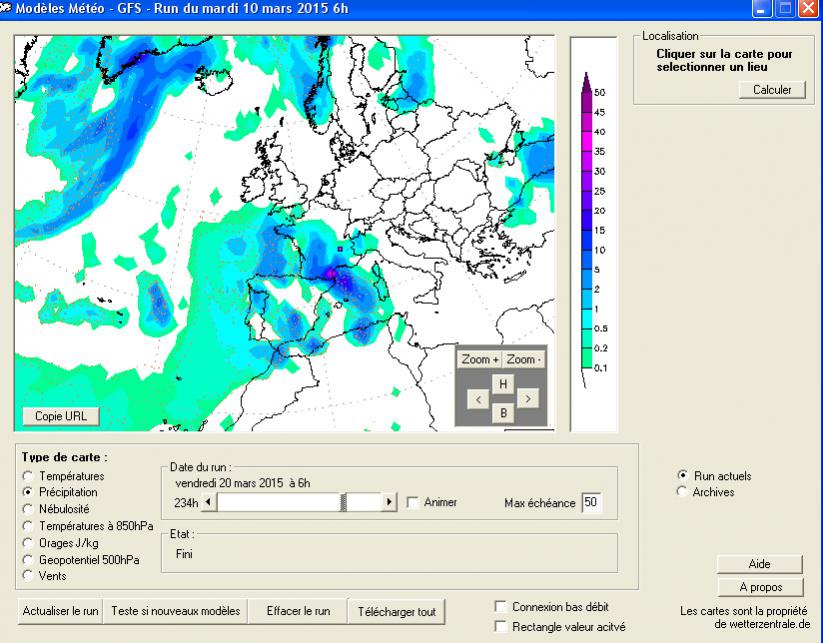
Task: Click 'vendredi 20 mars 2015 à 6h' text
Action: click(x=242, y=483)
